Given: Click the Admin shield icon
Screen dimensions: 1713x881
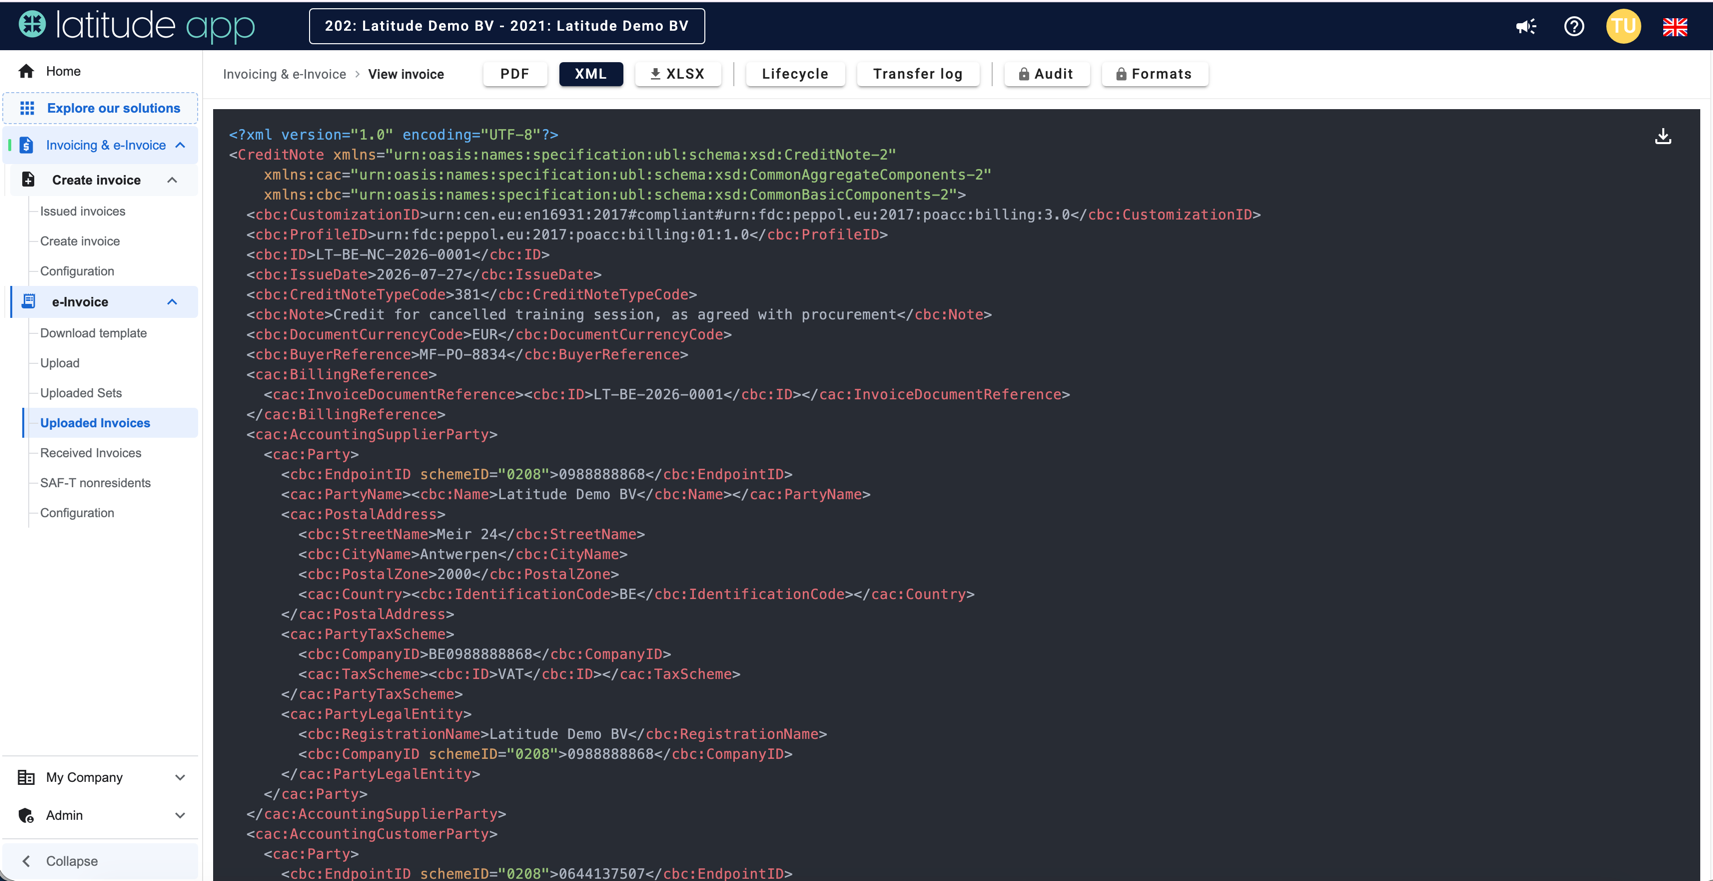Looking at the screenshot, I should [26, 816].
